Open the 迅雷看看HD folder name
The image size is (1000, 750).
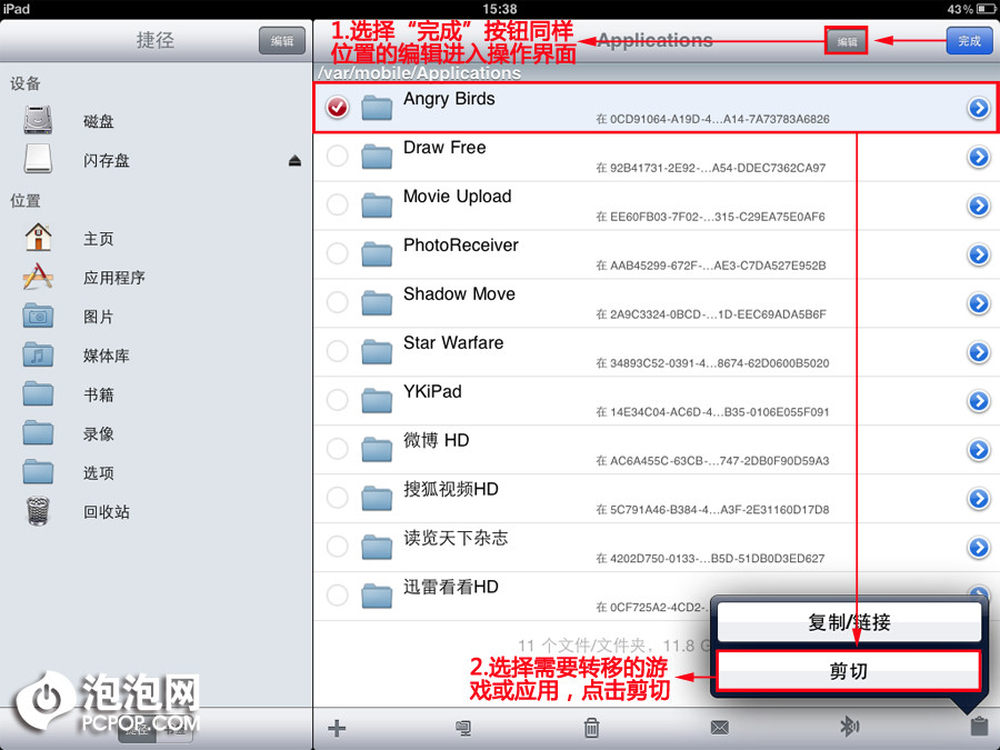point(451,587)
